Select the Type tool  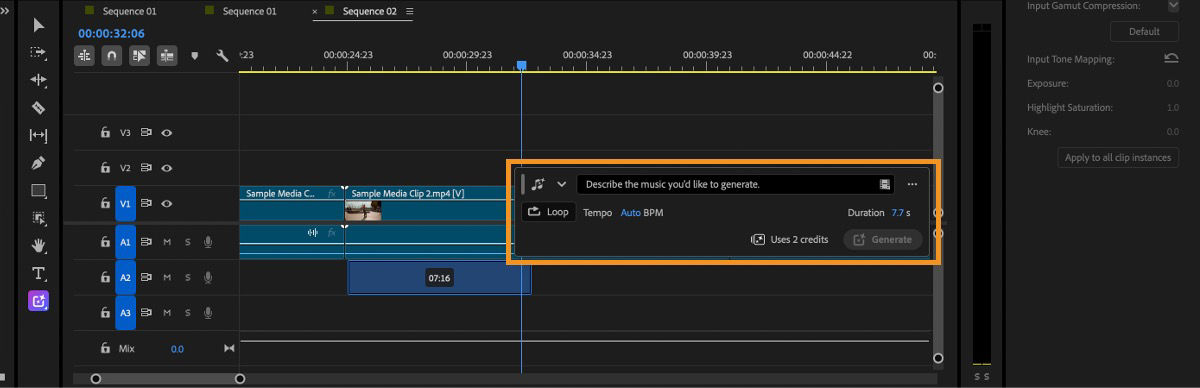tap(38, 273)
